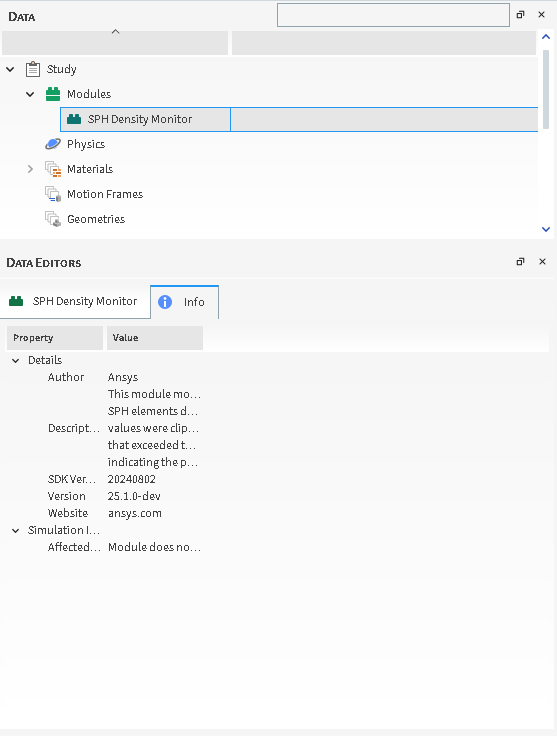Click the Physics planet icon

point(53,144)
